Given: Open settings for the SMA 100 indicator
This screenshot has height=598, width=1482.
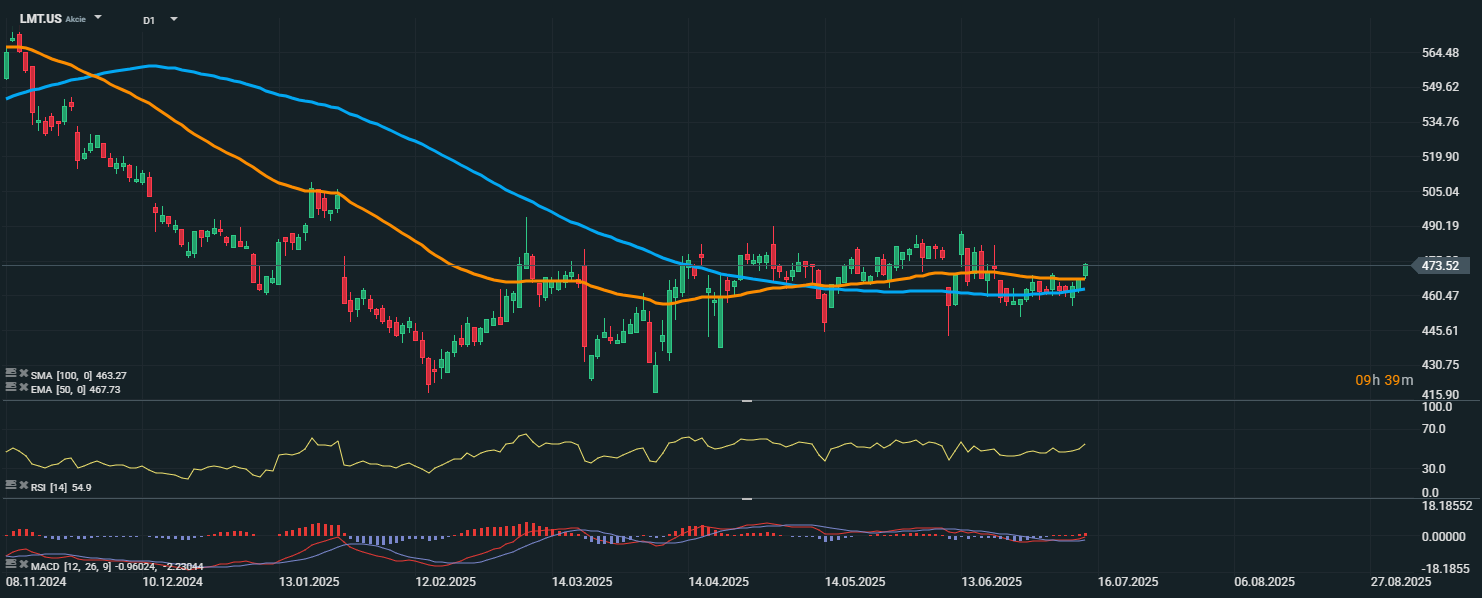Looking at the screenshot, I should [11, 373].
